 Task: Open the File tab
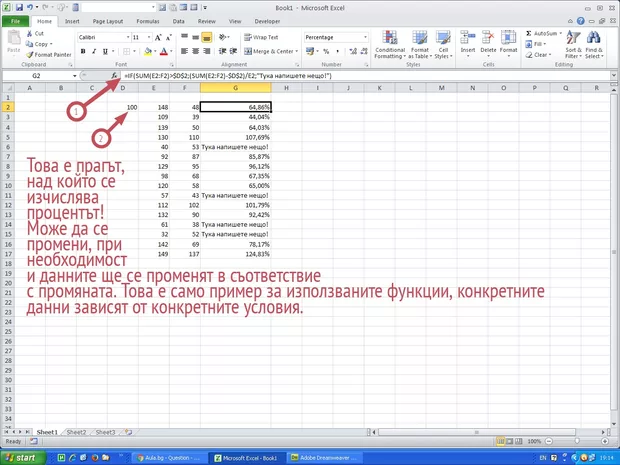[15, 21]
